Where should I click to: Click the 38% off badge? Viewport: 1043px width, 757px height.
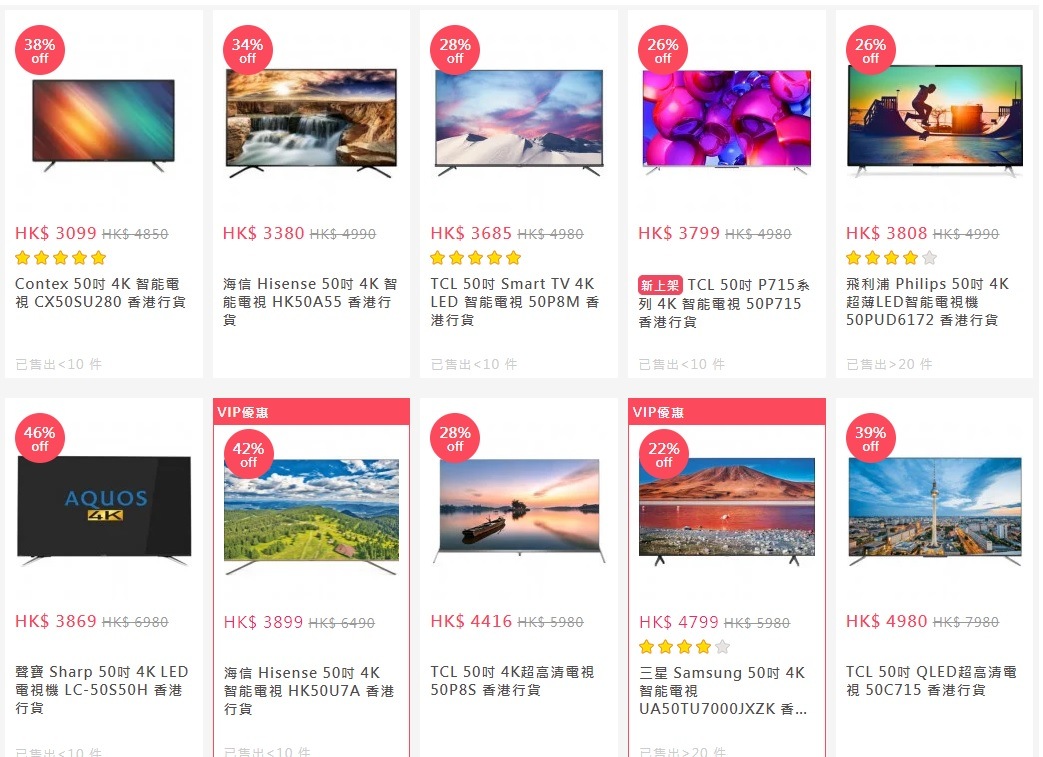click(x=40, y=51)
